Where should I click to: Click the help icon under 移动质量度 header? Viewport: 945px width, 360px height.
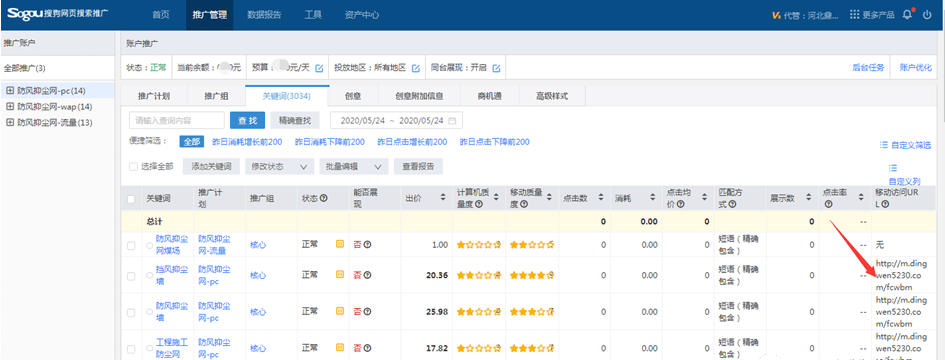pos(524,204)
